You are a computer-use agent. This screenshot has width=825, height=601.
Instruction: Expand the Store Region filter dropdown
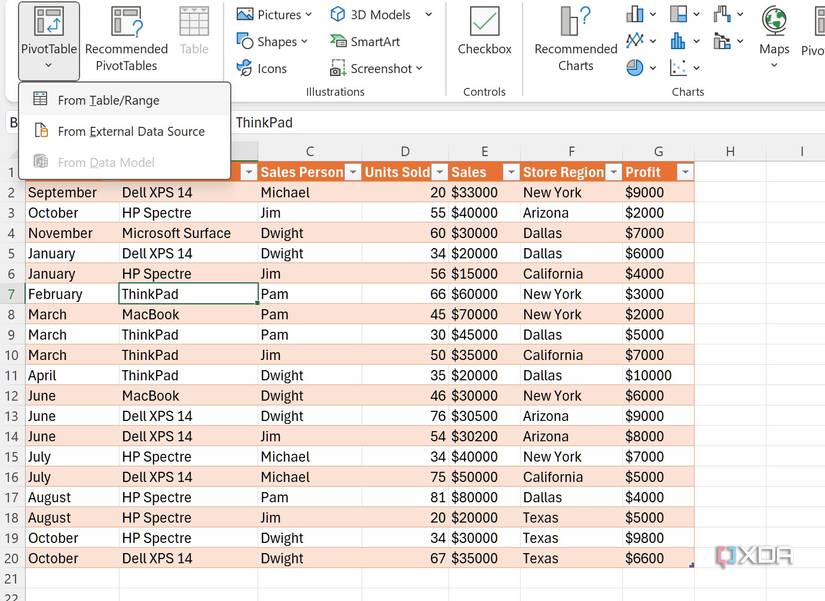pyautogui.click(x=612, y=172)
